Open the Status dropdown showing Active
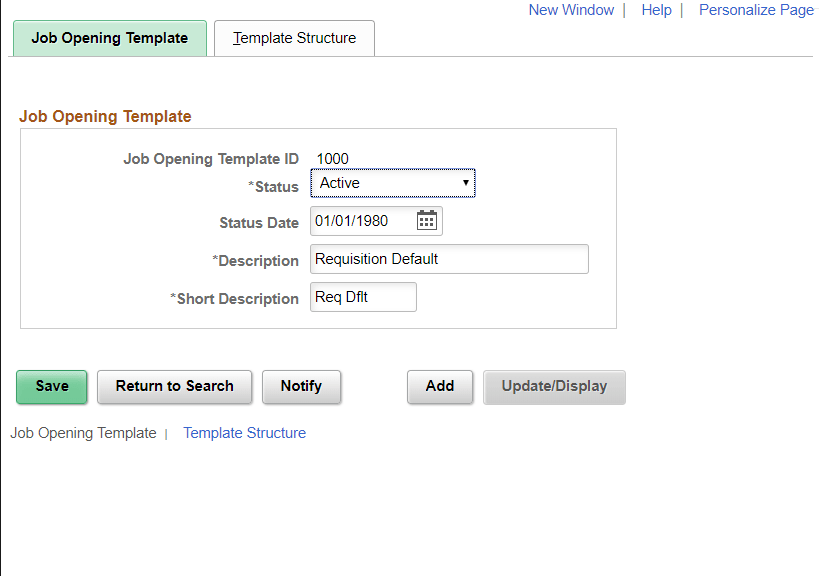The height and width of the screenshot is (576, 819). (x=392, y=183)
